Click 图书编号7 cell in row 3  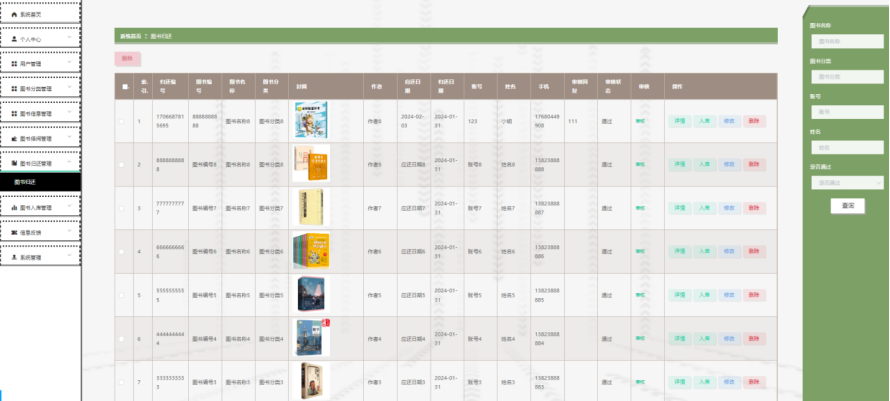(x=204, y=208)
